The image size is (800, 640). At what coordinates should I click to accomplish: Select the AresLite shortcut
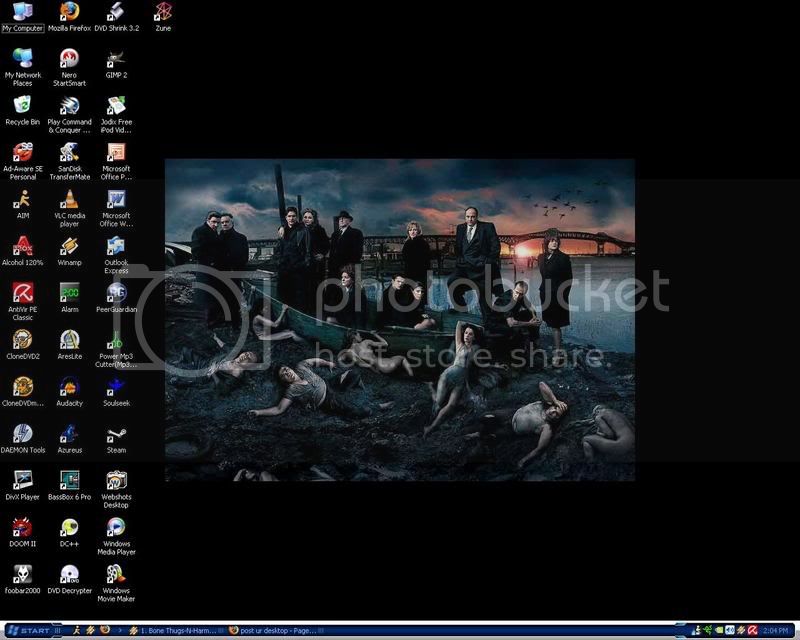[x=69, y=345]
